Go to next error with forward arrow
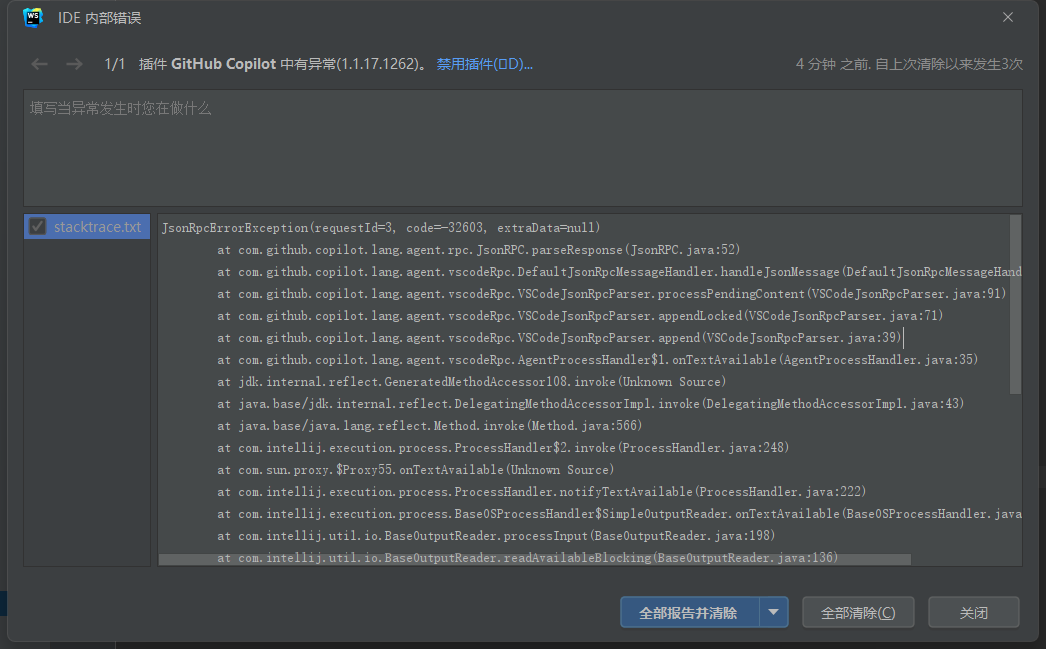This screenshot has width=1046, height=649. click(74, 64)
